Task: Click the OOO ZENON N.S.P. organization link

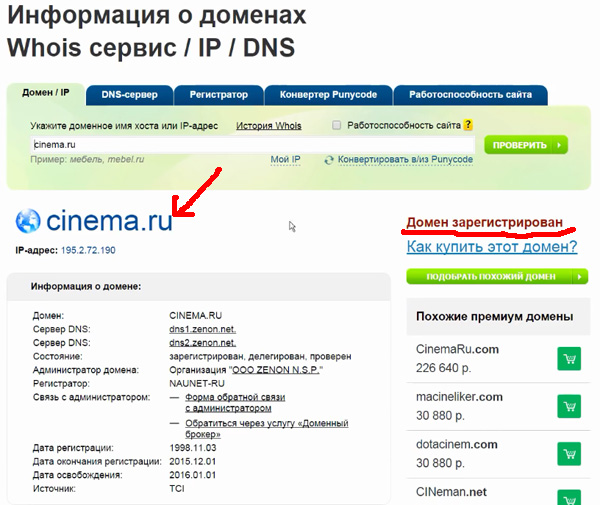Action: click(x=276, y=370)
